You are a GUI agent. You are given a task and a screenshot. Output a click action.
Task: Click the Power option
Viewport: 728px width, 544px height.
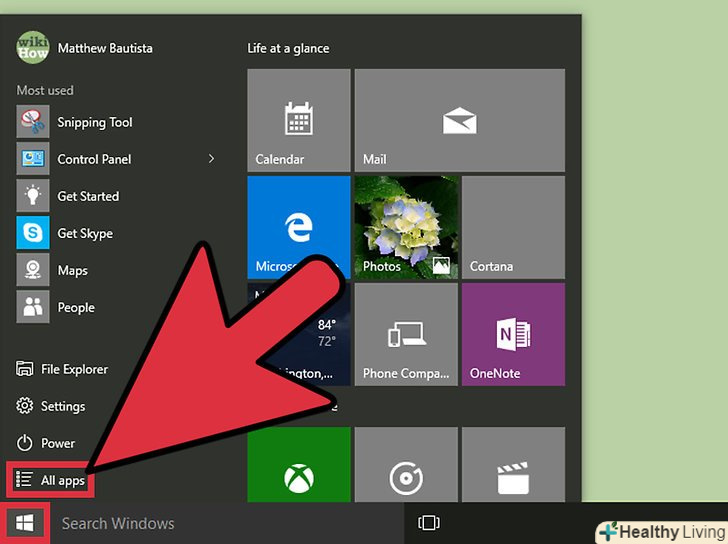point(46,443)
